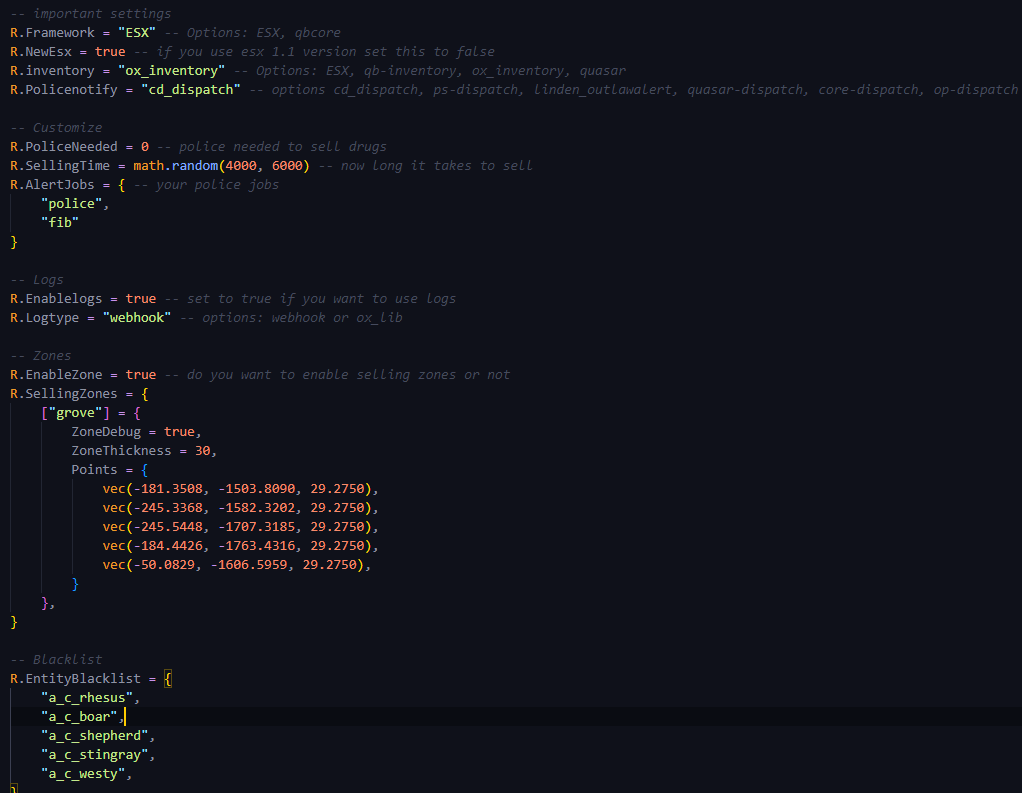Click the ZoneThickness value 30
Screen dimensions: 1022x793
203,450
